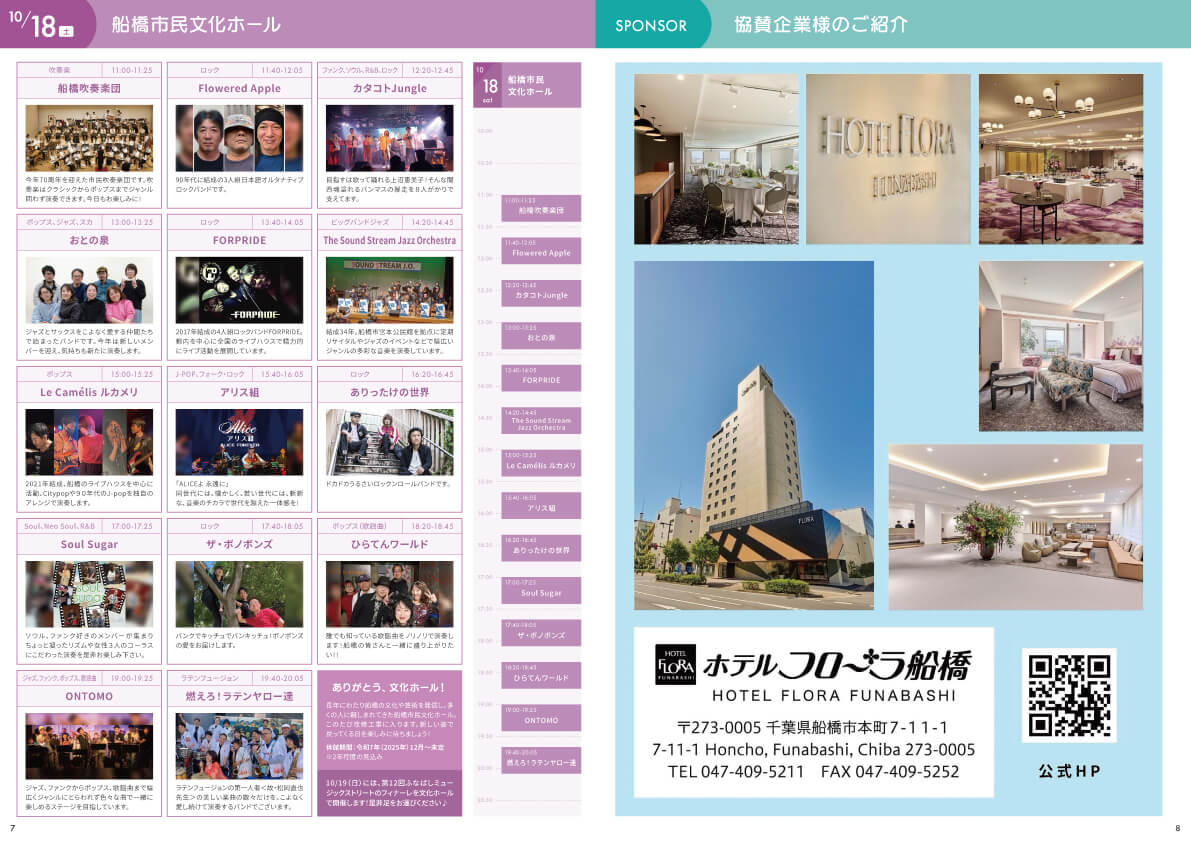The width and height of the screenshot is (1191, 842).
Task: Open the Flowered Apple band photo
Action: pyautogui.click(x=239, y=138)
